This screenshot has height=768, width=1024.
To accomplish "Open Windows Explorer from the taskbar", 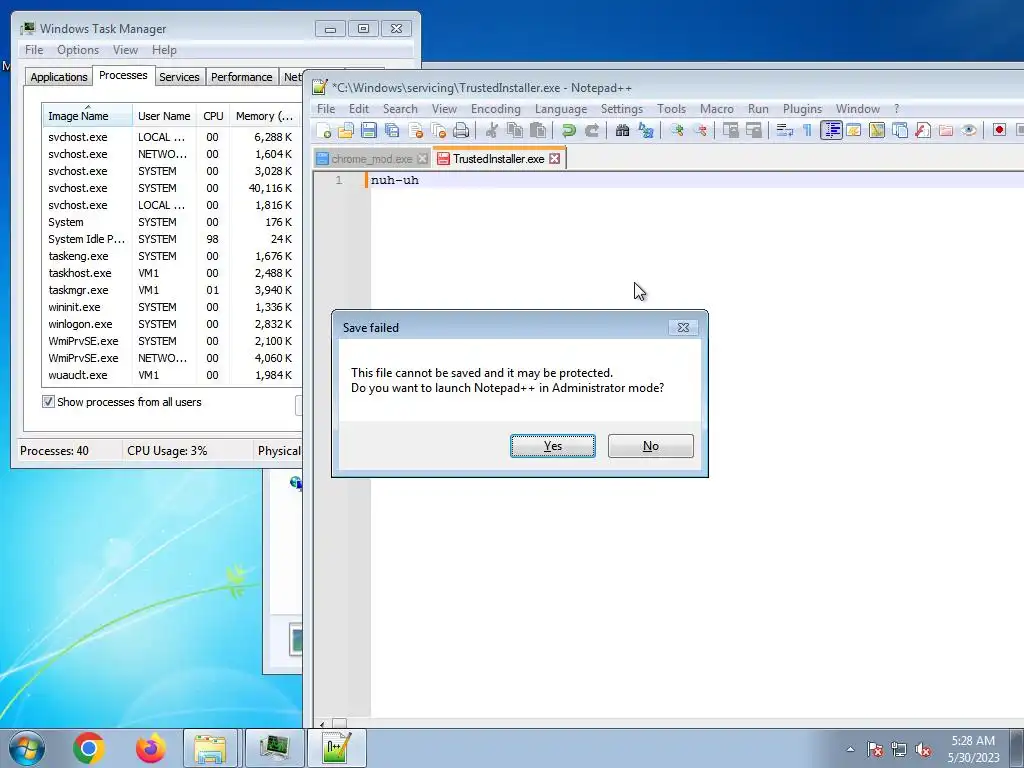I will 210,748.
